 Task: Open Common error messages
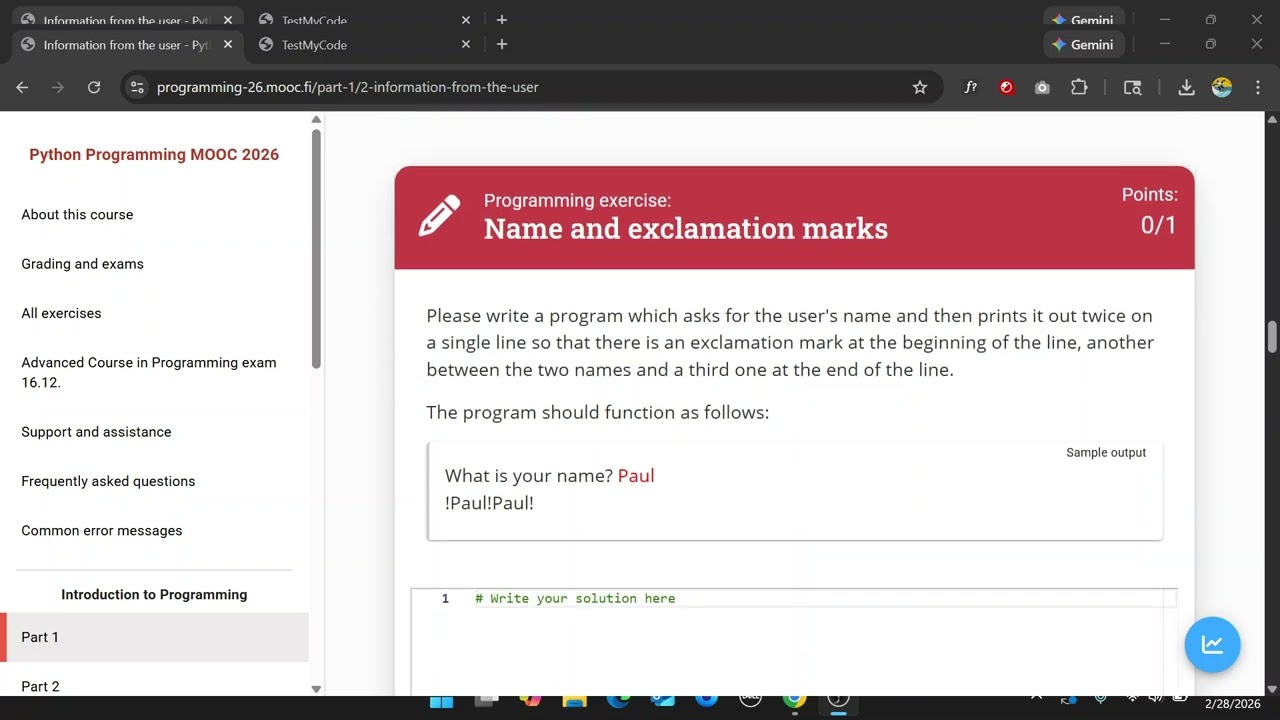coord(102,531)
